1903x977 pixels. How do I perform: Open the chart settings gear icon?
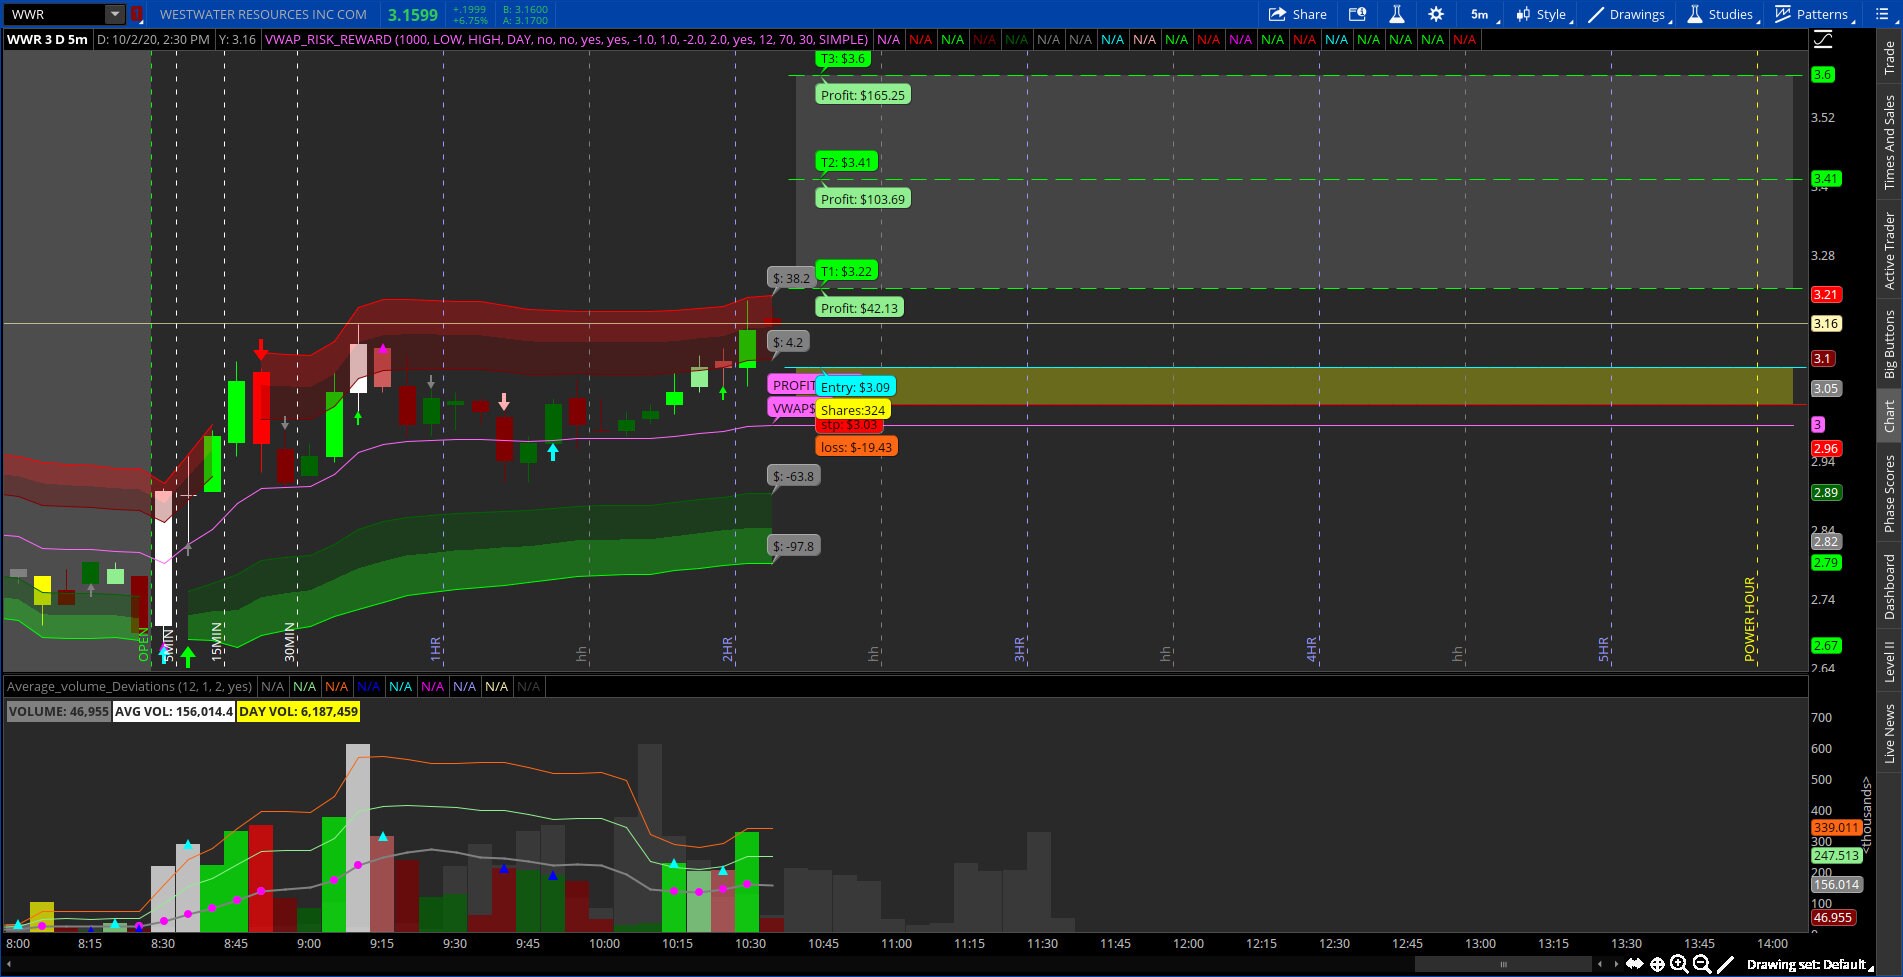pyautogui.click(x=1436, y=14)
